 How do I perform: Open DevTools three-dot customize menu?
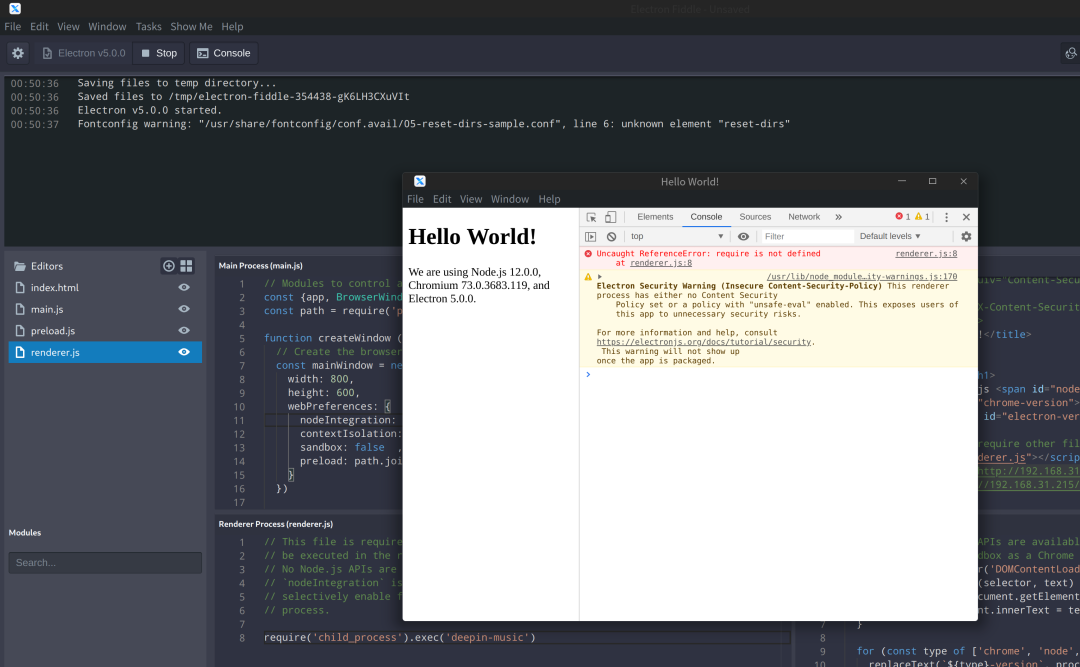[x=946, y=217]
